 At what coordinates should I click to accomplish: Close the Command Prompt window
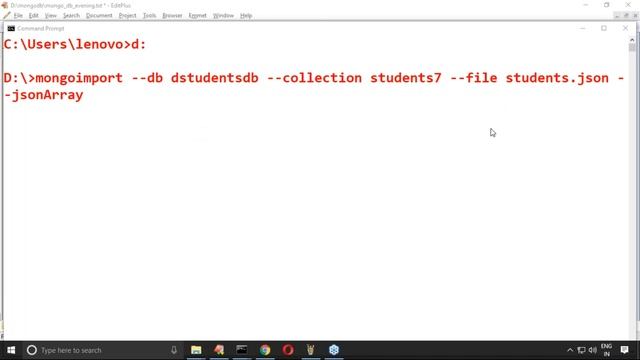coord(625,28)
